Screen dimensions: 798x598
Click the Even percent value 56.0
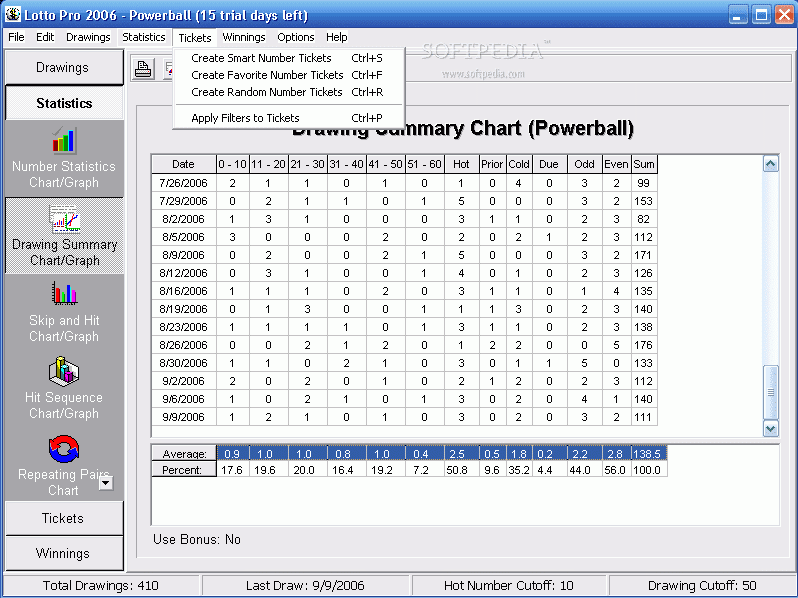coord(615,470)
